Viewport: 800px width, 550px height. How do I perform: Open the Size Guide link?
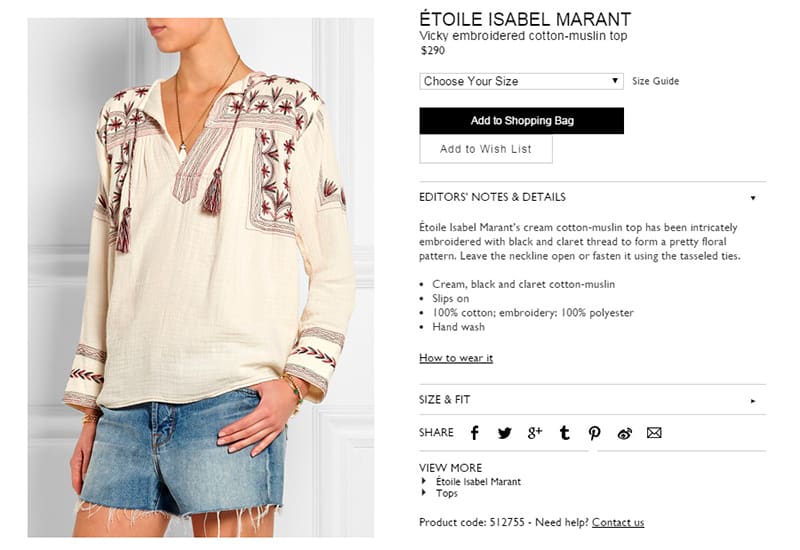(x=655, y=81)
